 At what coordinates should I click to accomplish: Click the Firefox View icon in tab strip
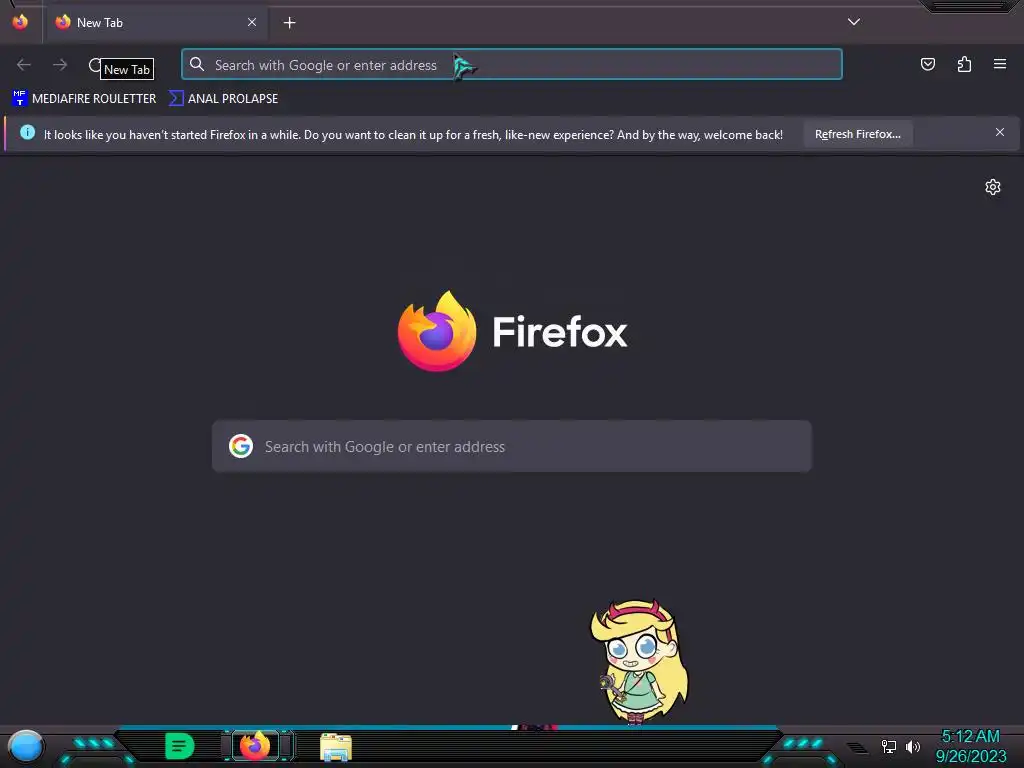pyautogui.click(x=20, y=22)
